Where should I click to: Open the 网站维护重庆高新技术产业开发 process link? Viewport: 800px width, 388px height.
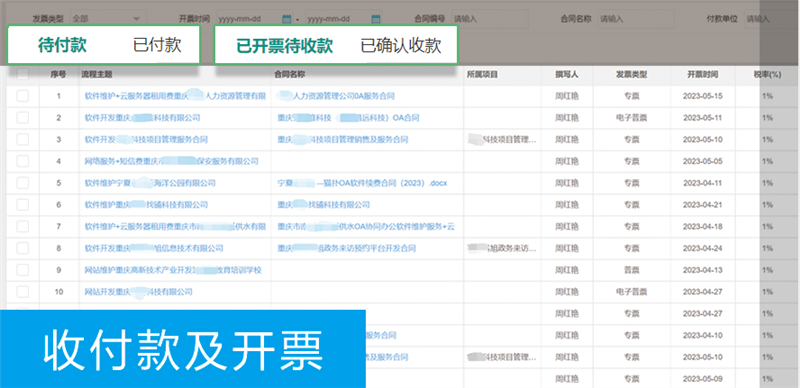pos(173,270)
